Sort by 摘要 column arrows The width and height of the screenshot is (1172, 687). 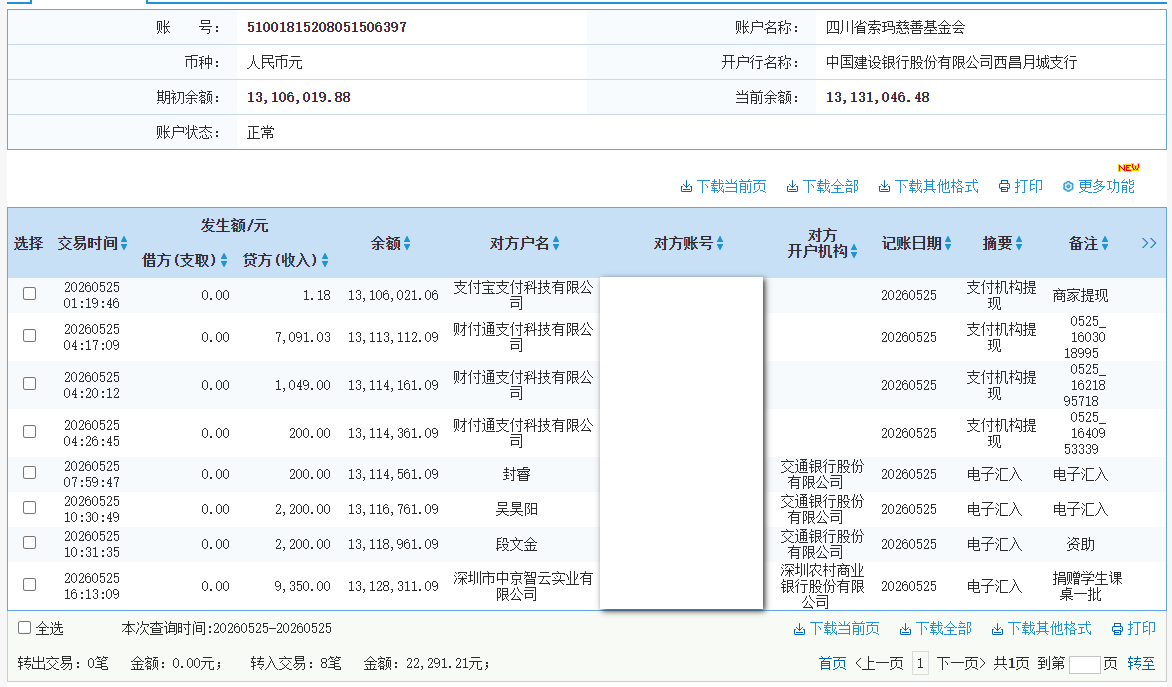1018,243
